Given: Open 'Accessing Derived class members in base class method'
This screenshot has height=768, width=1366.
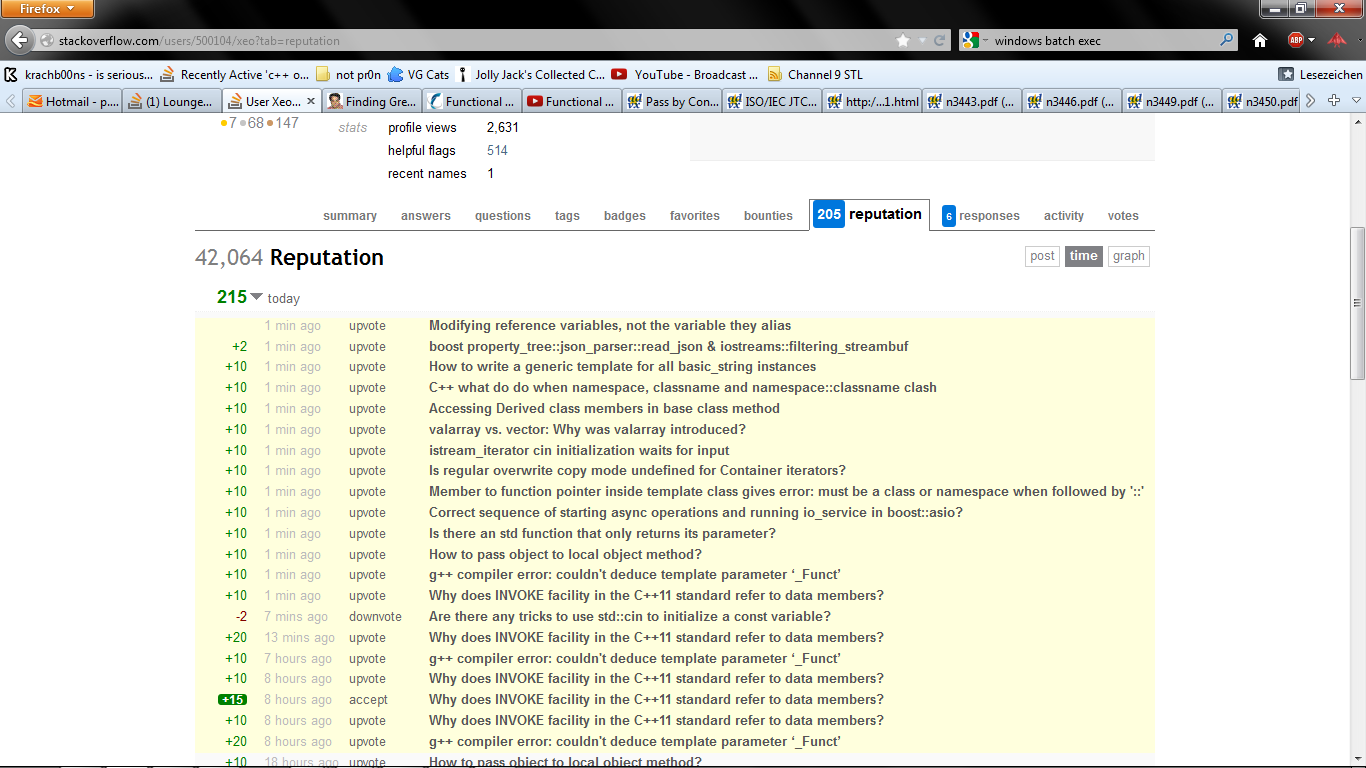Looking at the screenshot, I should tap(604, 409).
